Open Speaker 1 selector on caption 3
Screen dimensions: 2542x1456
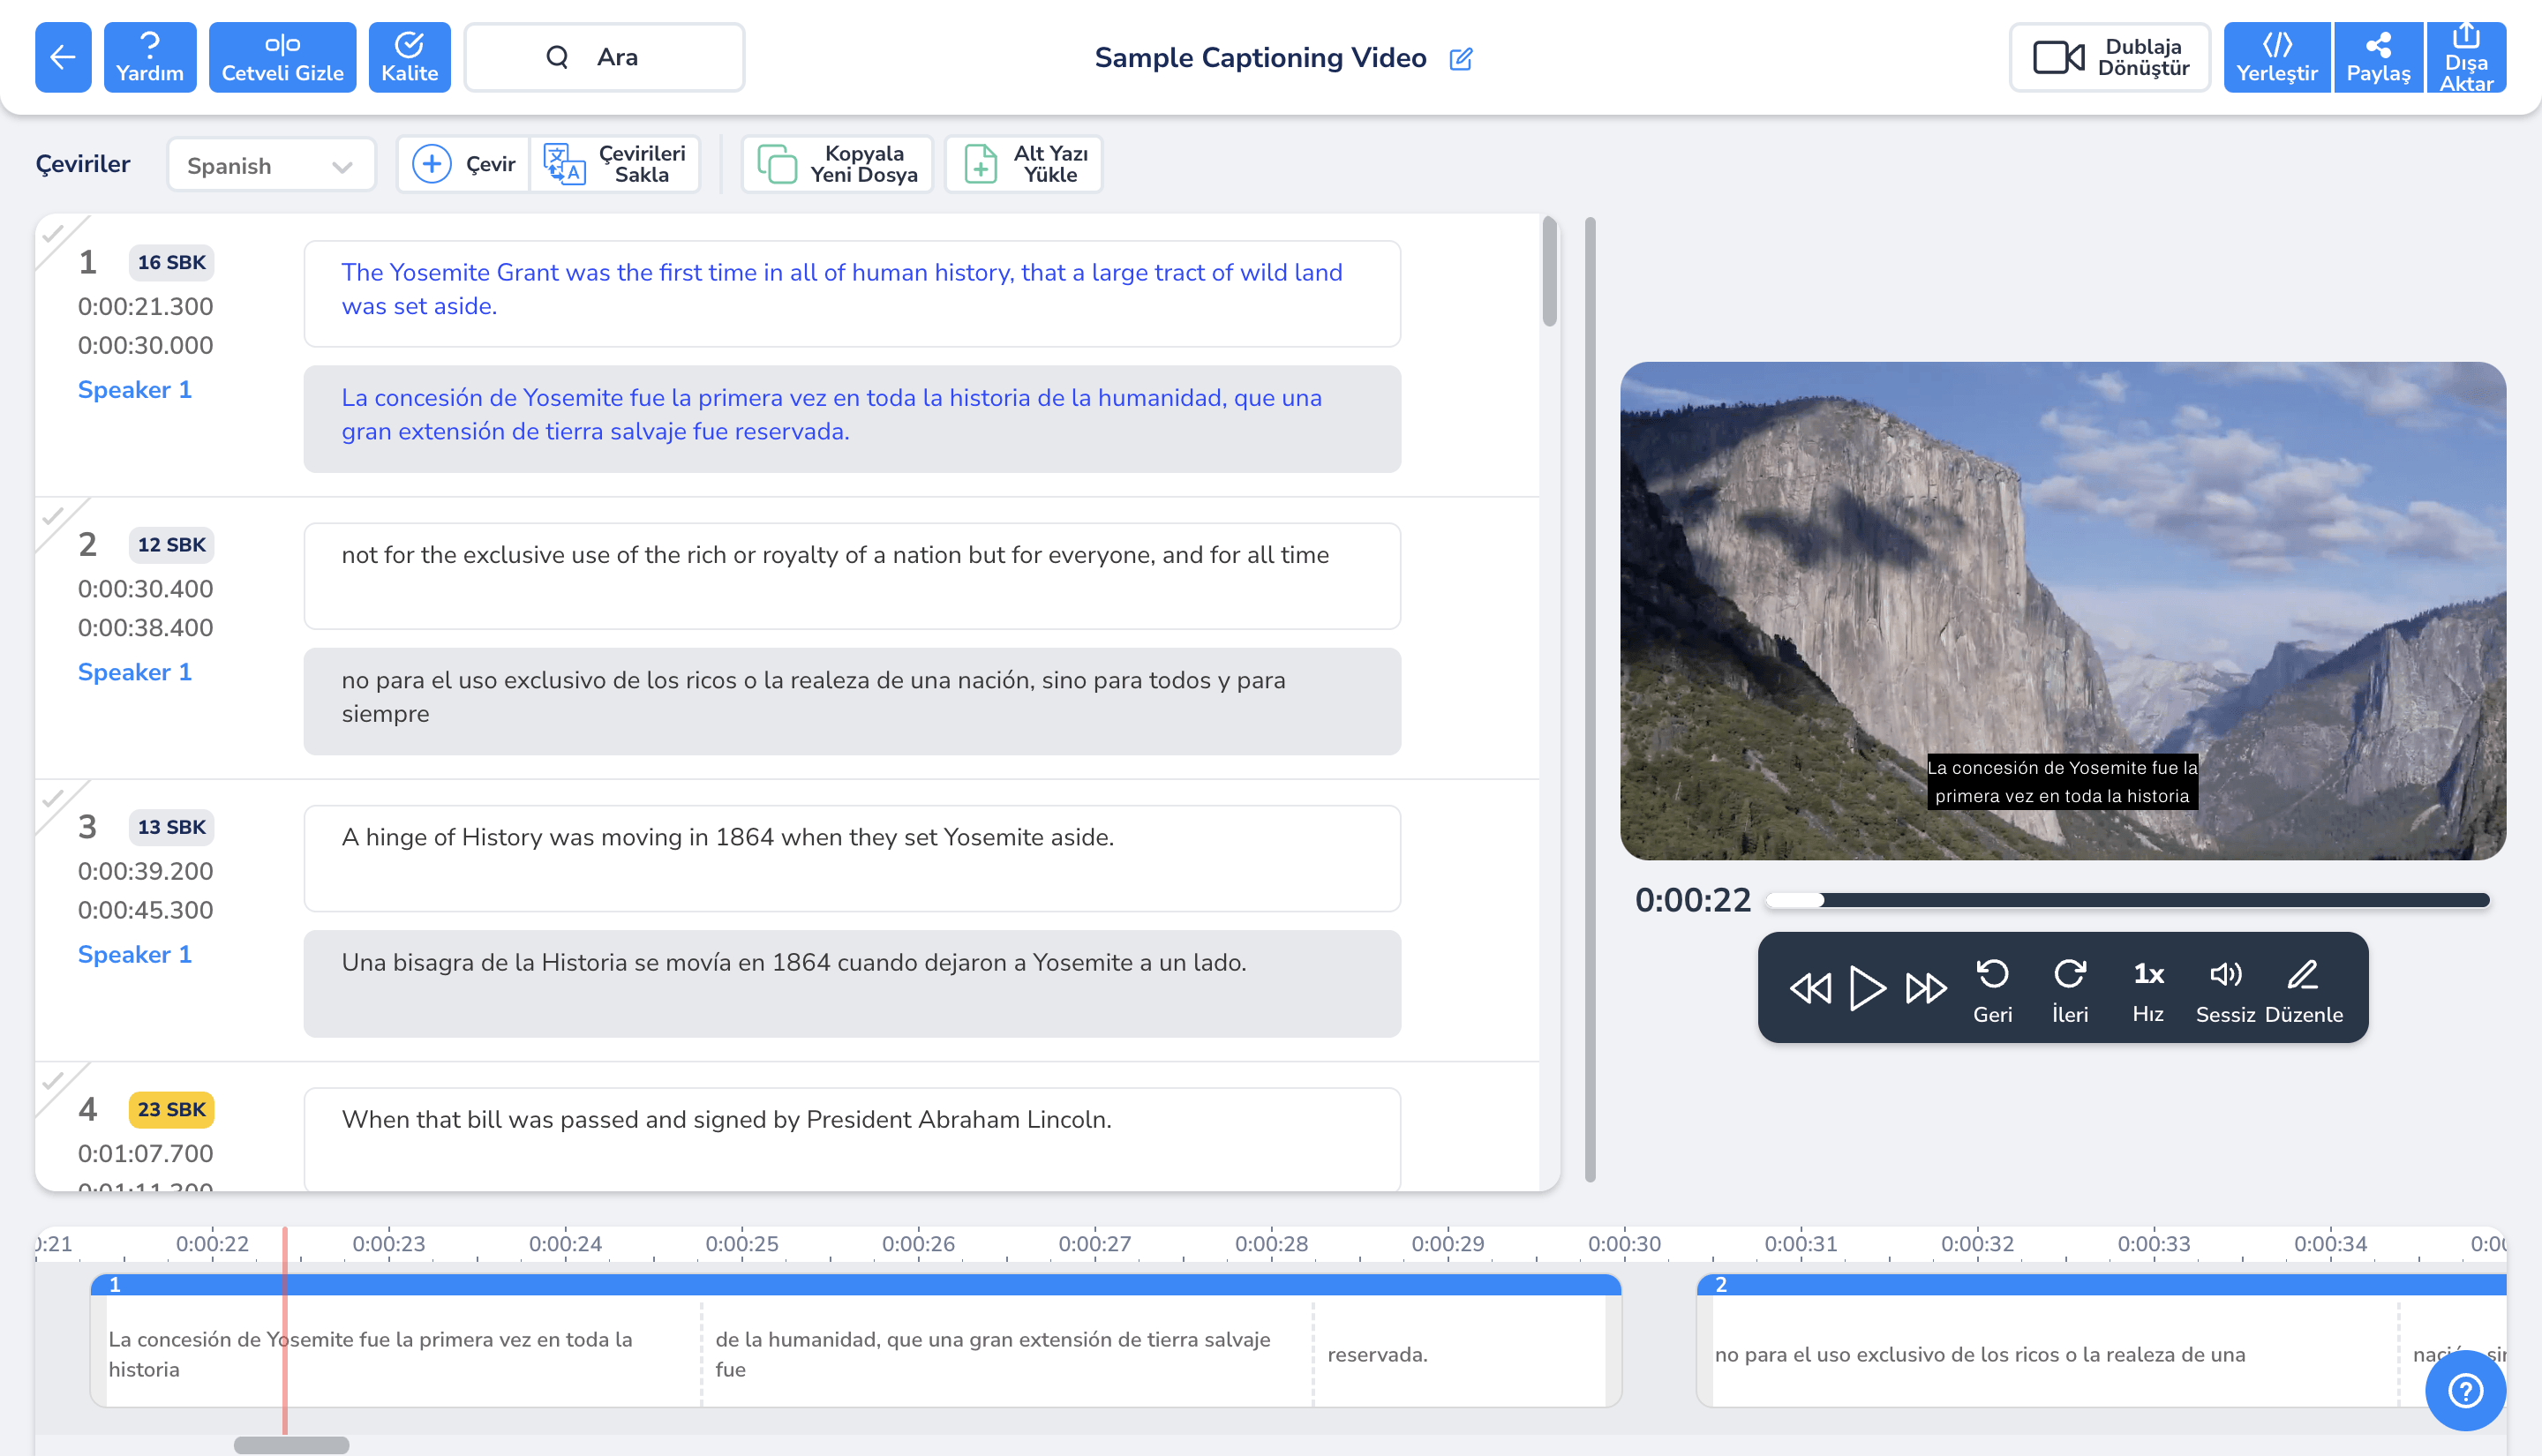(134, 954)
